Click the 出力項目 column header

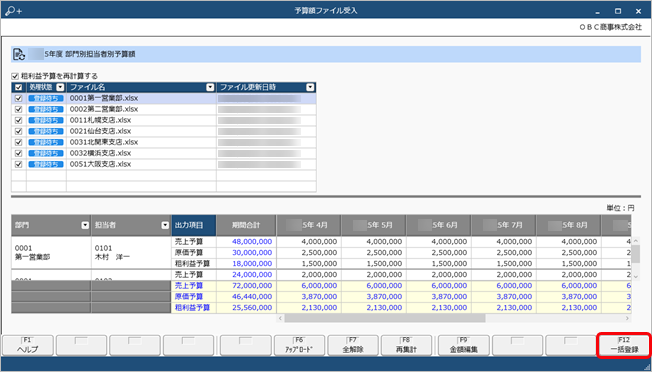click(x=194, y=225)
